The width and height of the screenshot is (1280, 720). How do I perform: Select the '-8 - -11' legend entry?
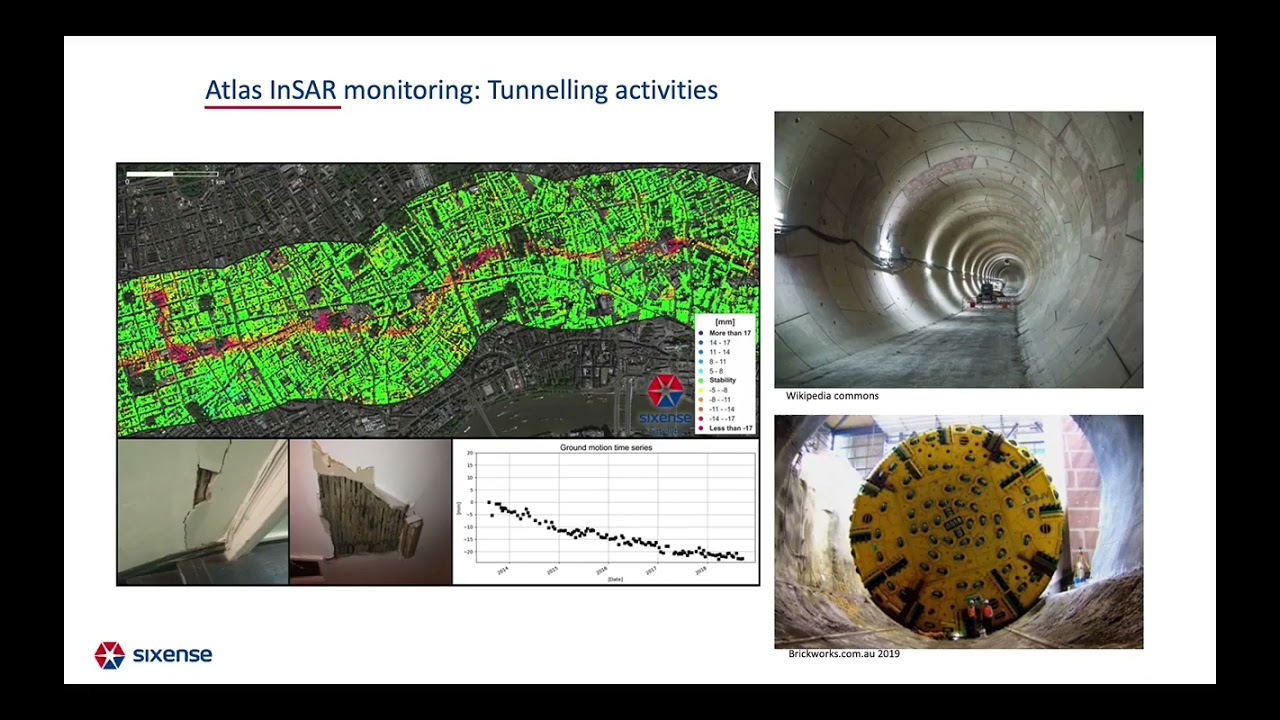[715, 399]
